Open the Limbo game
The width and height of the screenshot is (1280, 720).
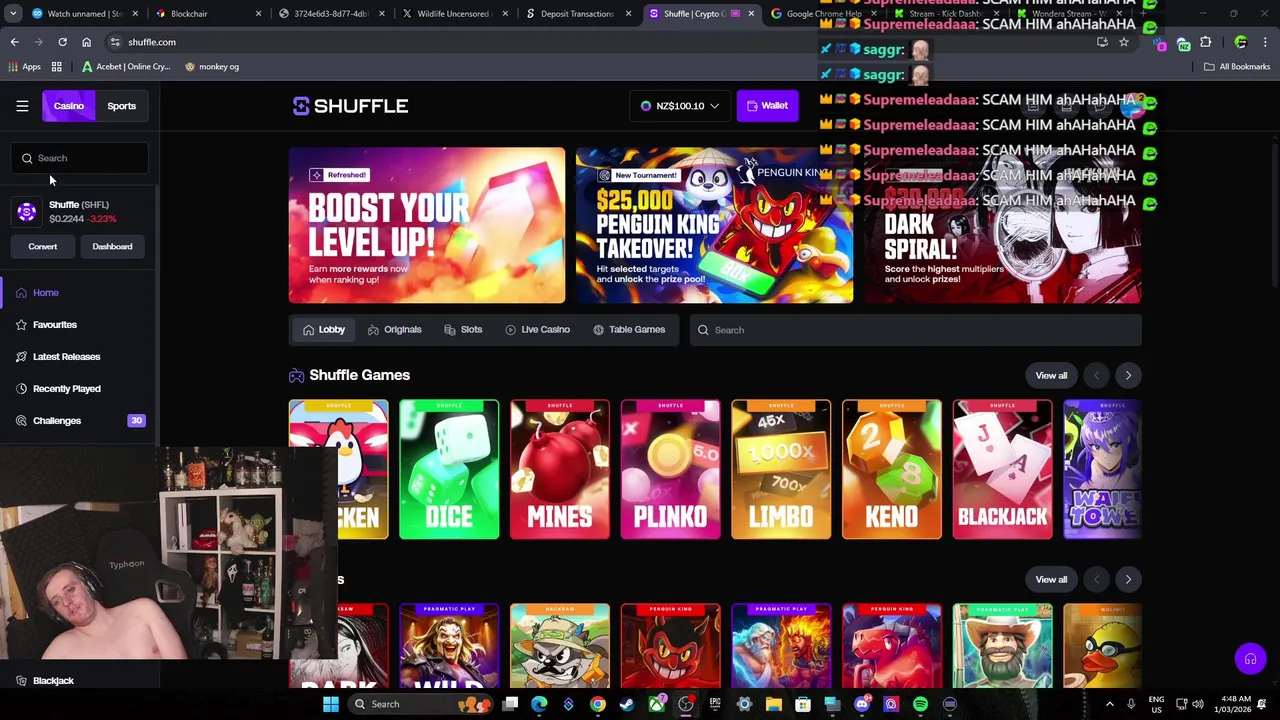[x=781, y=470]
